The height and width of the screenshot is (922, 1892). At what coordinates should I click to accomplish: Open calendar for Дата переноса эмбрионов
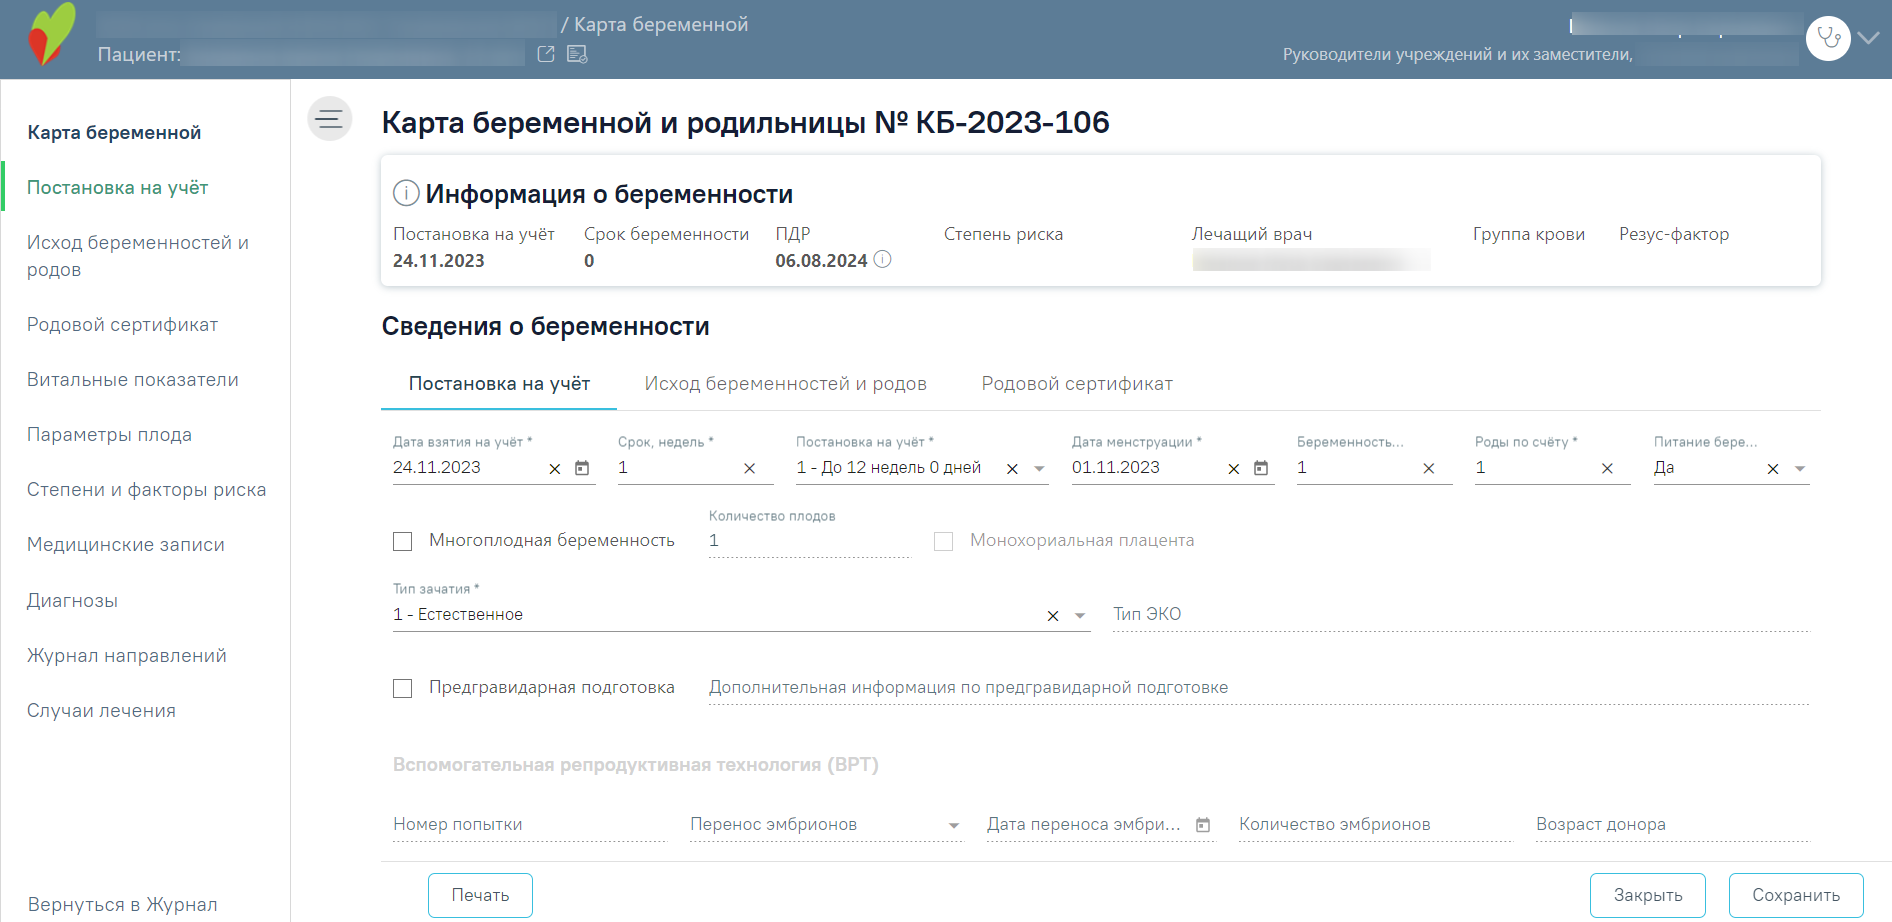(1203, 825)
